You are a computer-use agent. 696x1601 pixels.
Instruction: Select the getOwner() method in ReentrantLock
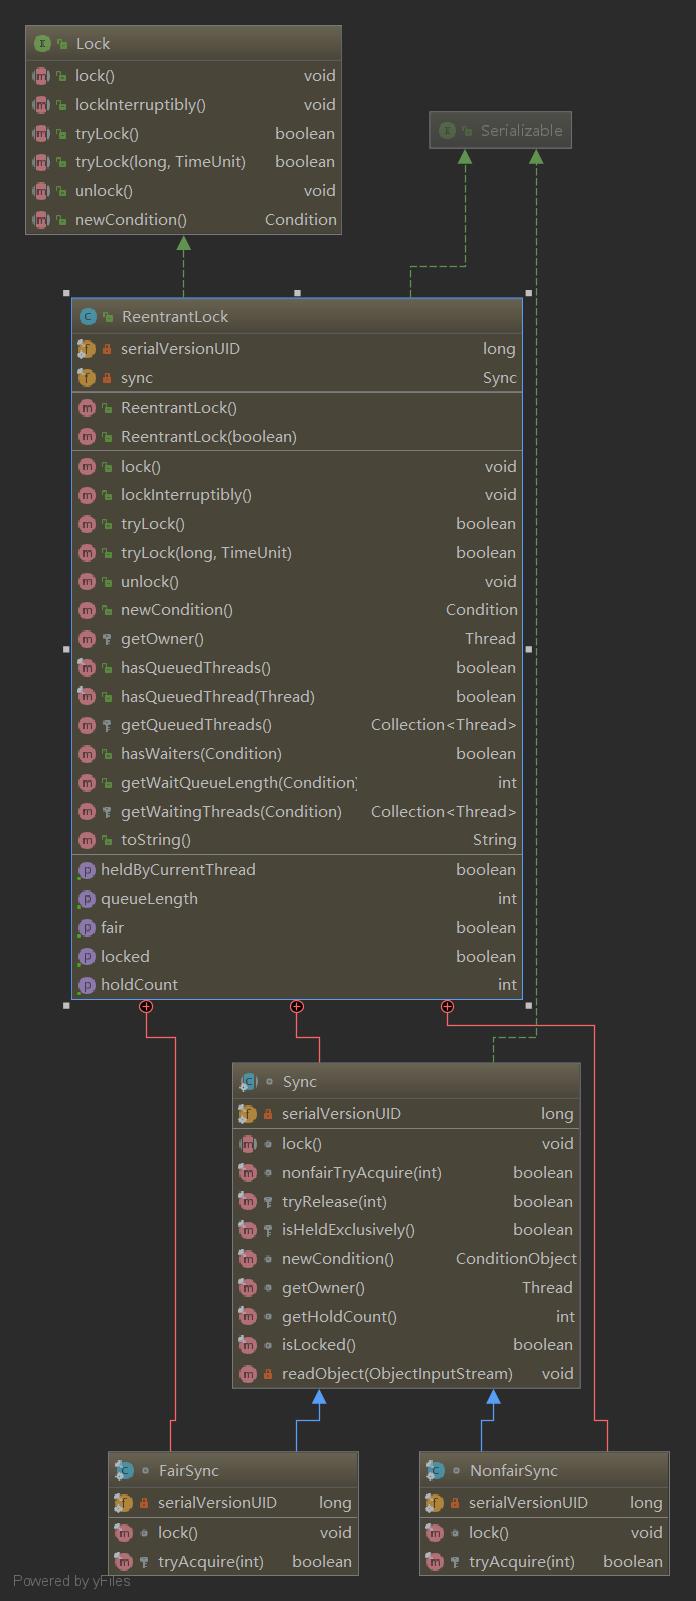point(297,638)
